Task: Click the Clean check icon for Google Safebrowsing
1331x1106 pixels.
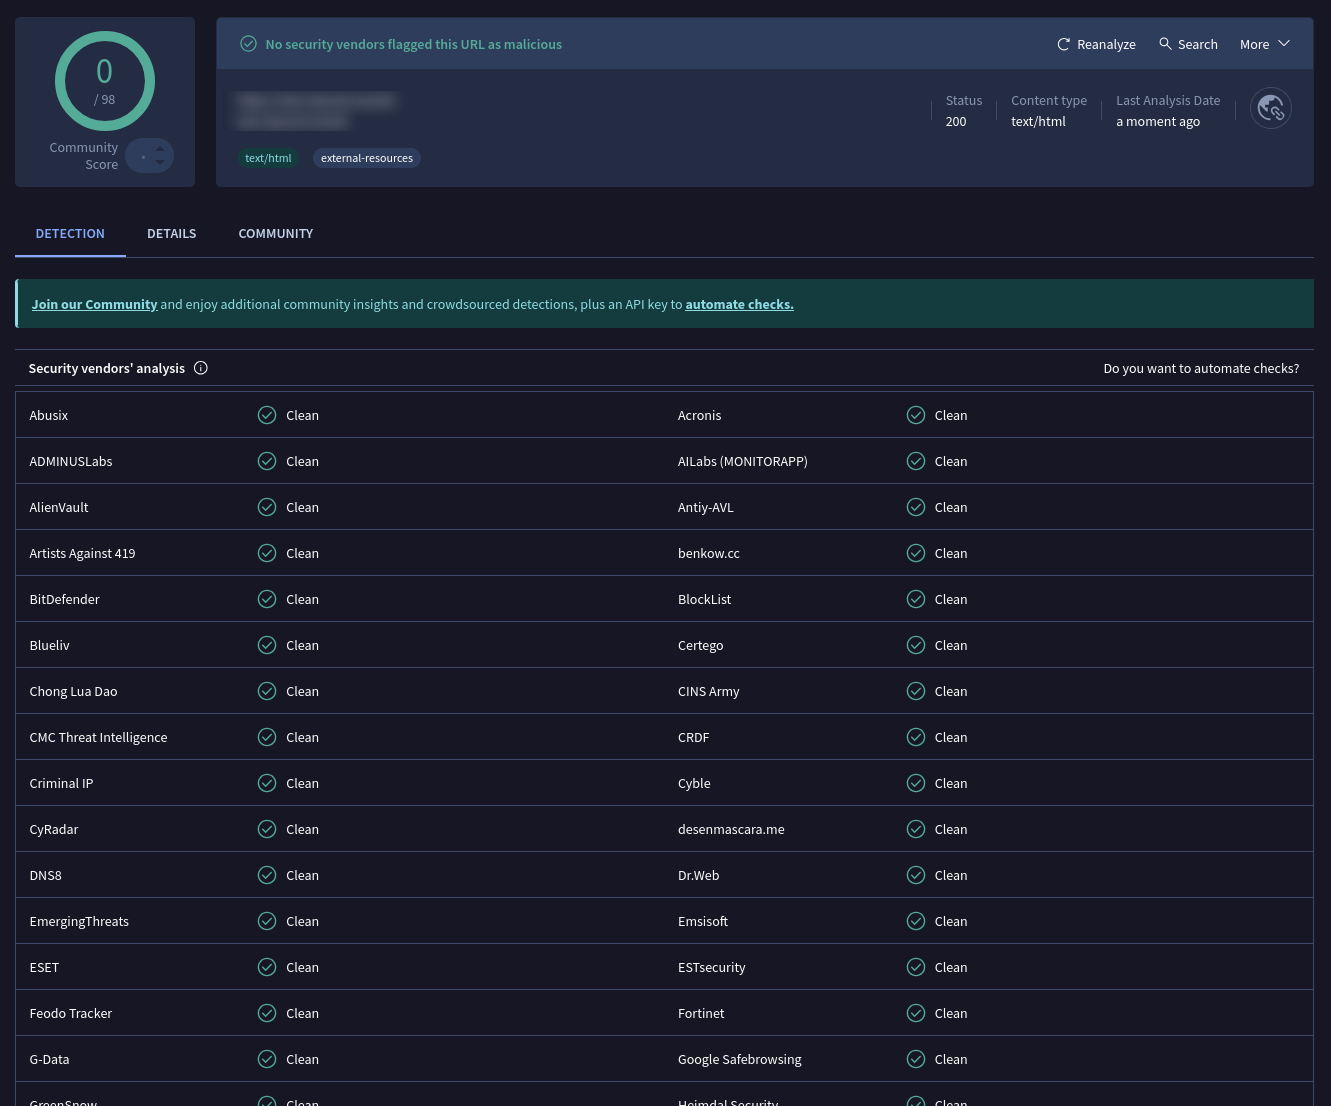Action: coord(916,1059)
